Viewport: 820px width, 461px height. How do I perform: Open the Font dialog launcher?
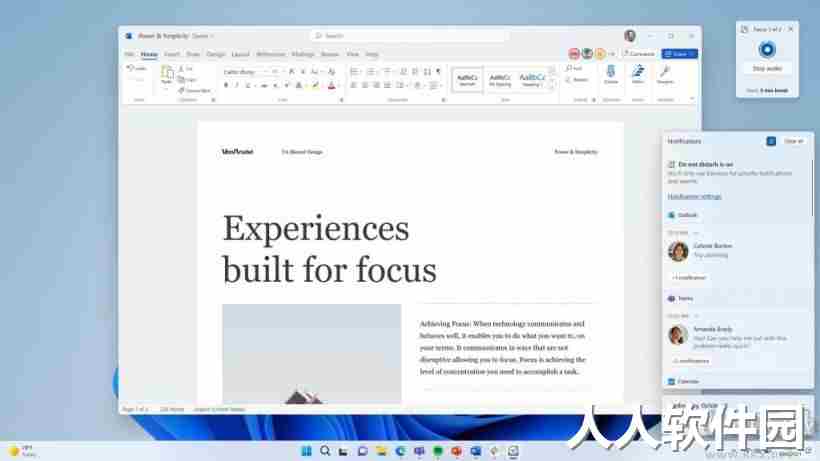point(341,99)
